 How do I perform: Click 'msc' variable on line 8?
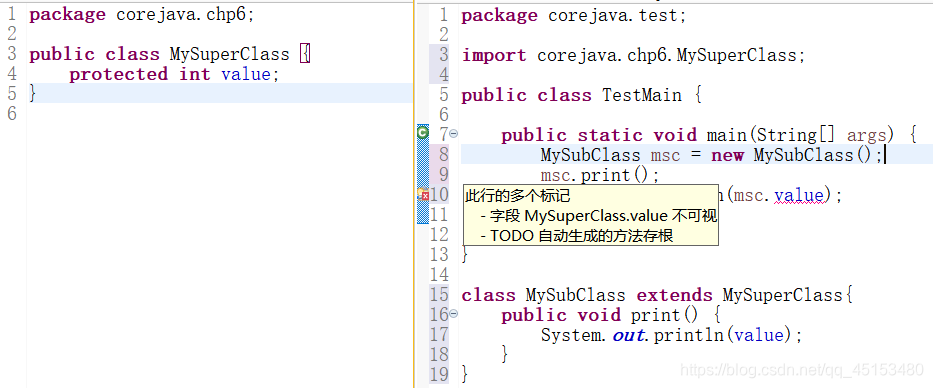click(665, 156)
